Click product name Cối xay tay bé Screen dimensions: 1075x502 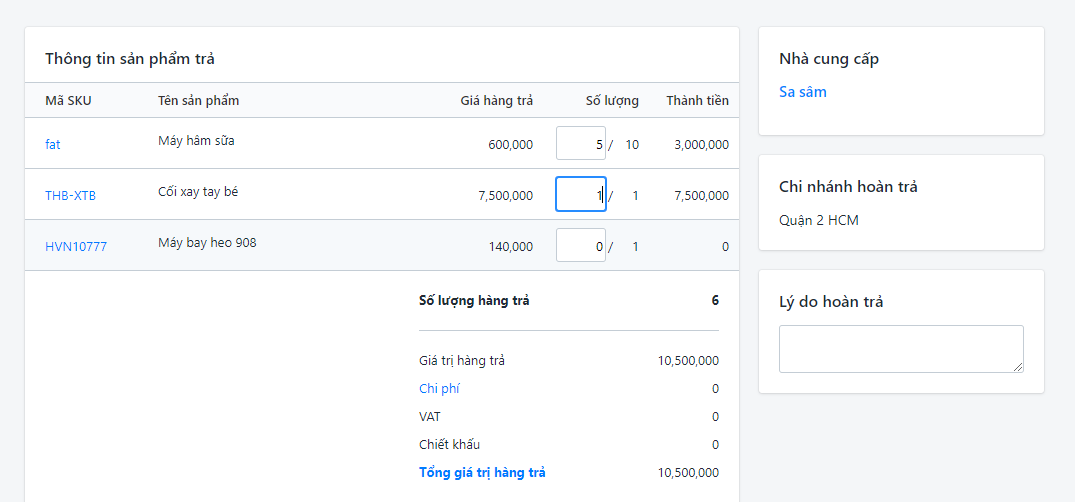[x=198, y=192]
